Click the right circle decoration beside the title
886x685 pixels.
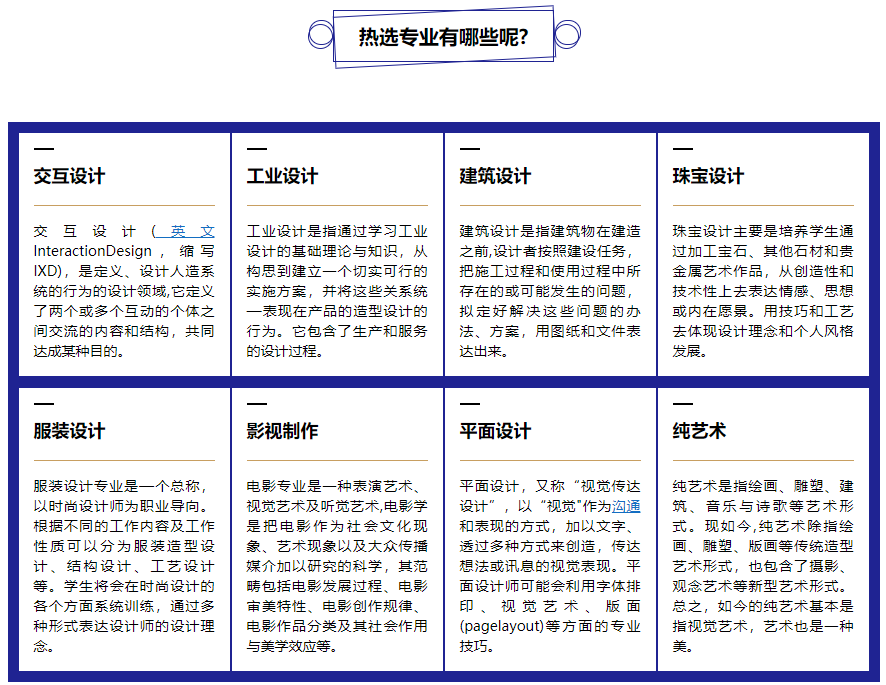pos(567,36)
